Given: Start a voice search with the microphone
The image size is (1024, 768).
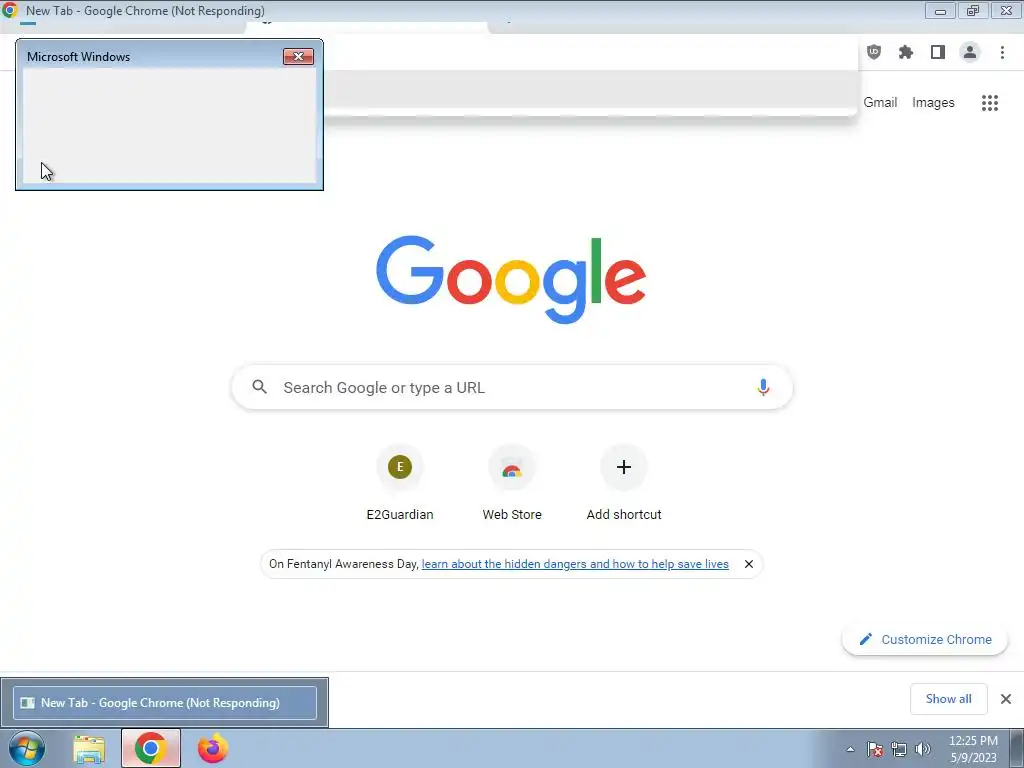Looking at the screenshot, I should (x=763, y=387).
